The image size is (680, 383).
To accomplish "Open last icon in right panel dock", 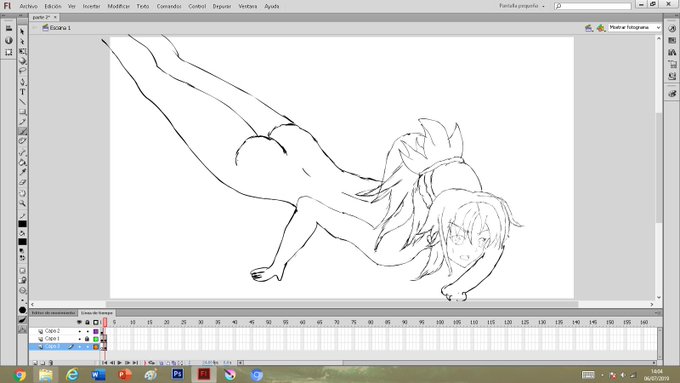I will pyautogui.click(x=672, y=93).
